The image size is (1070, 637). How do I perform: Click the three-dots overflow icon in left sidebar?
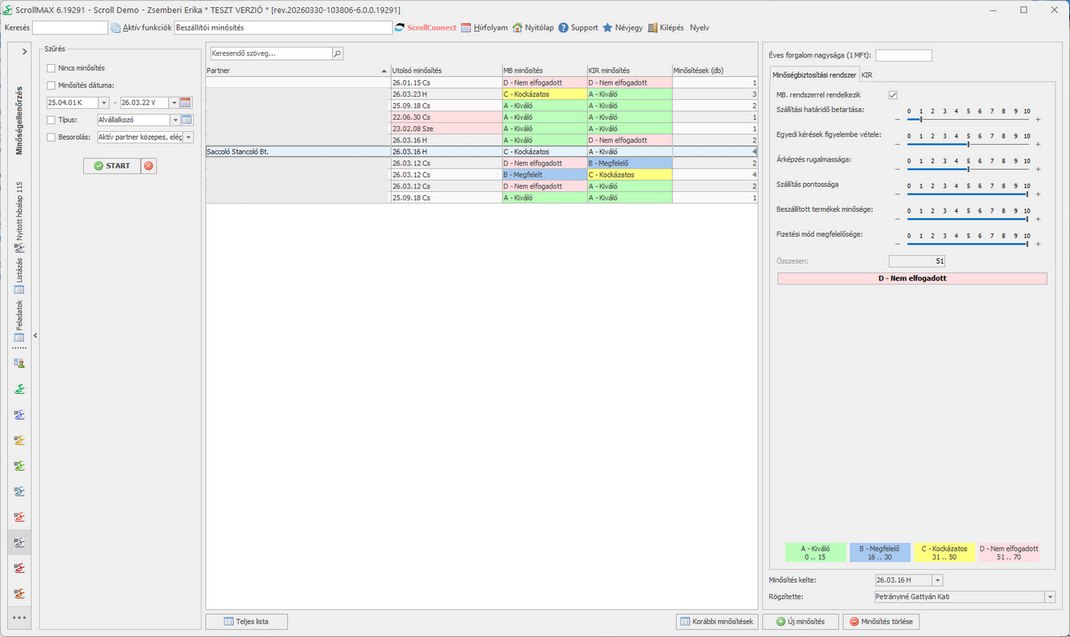point(19,620)
